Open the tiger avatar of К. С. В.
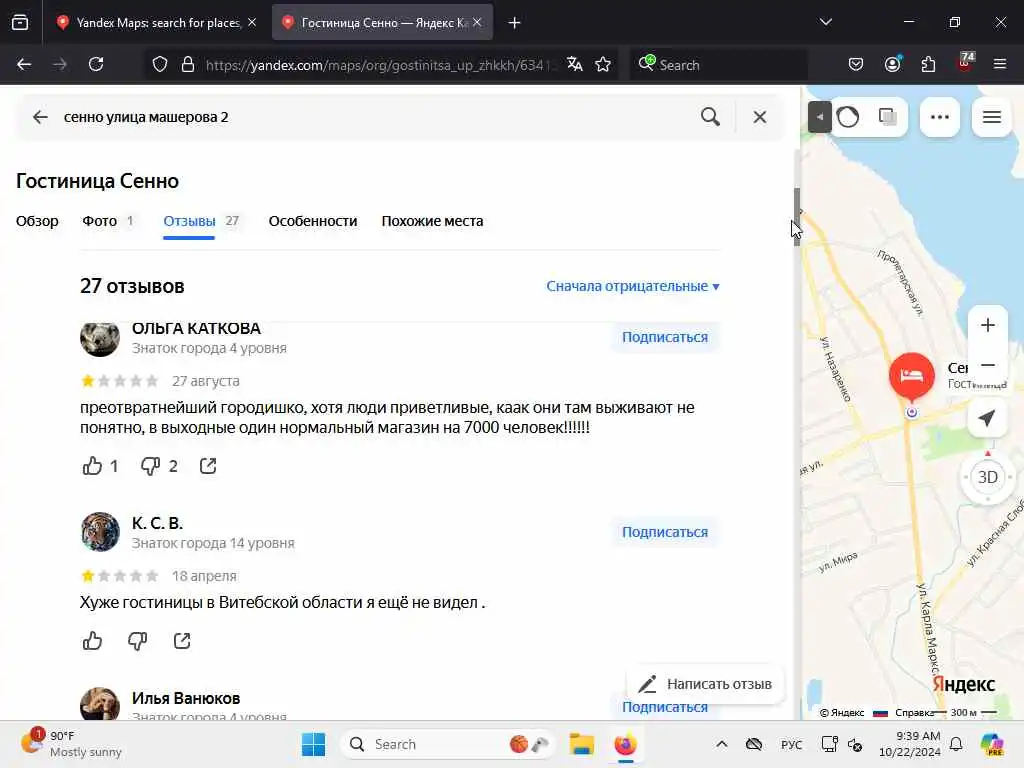Image resolution: width=1024 pixels, height=768 pixels. (100, 532)
